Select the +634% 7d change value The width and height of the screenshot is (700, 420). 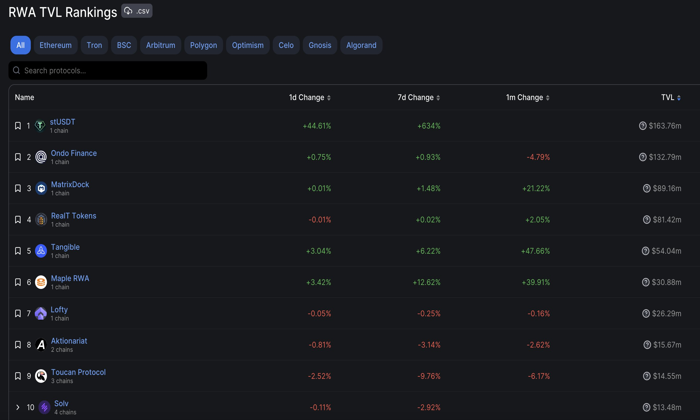coord(429,126)
